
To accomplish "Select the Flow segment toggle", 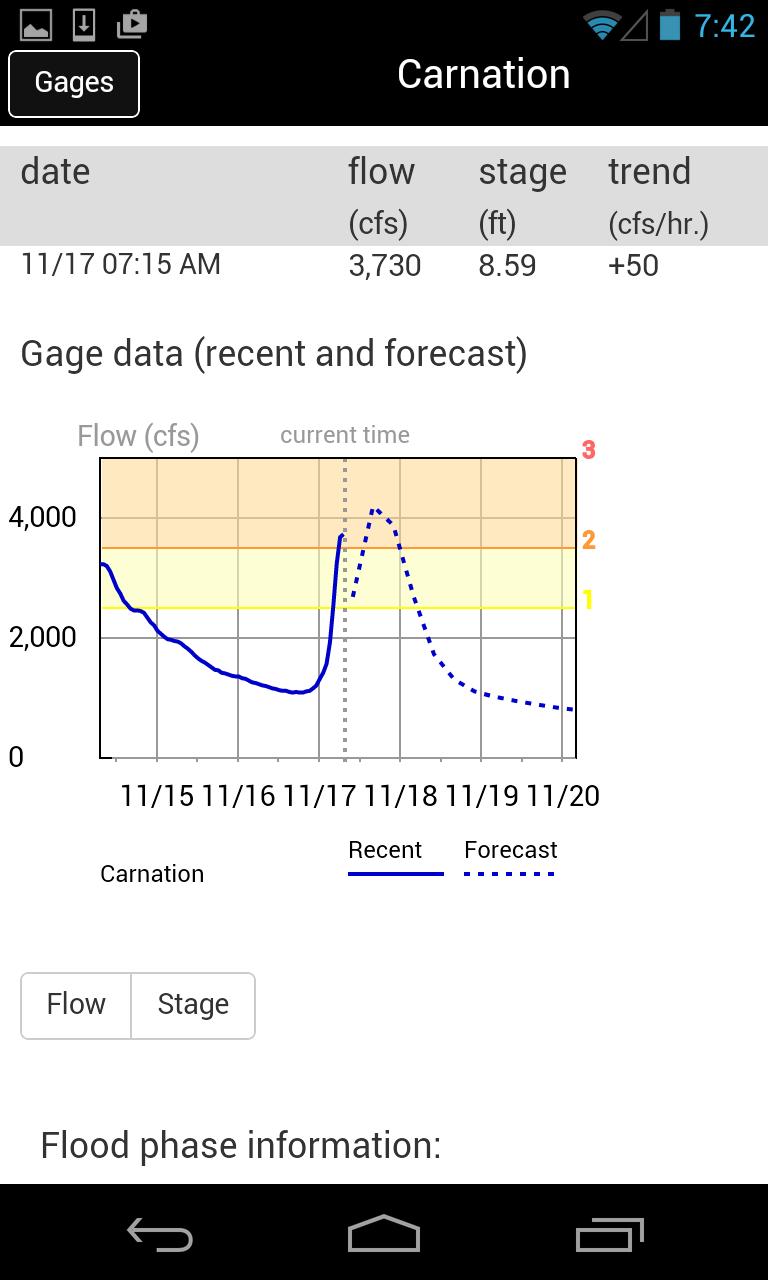I will click(76, 1005).
